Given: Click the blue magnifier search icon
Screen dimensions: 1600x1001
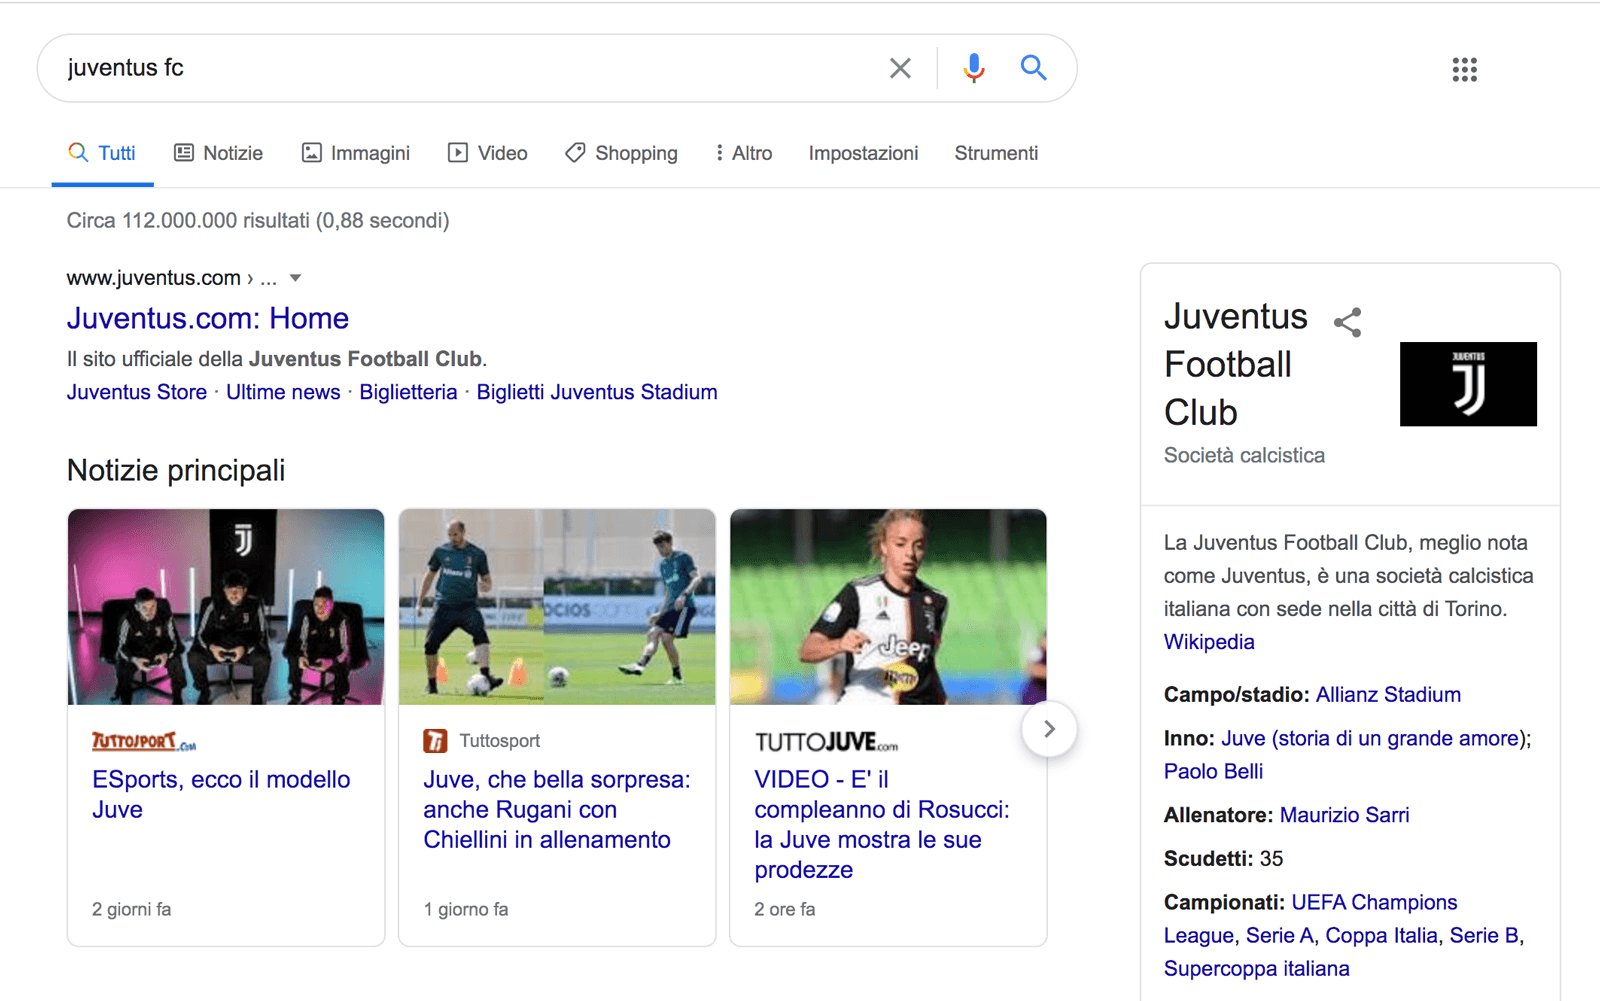Looking at the screenshot, I should pos(1033,68).
